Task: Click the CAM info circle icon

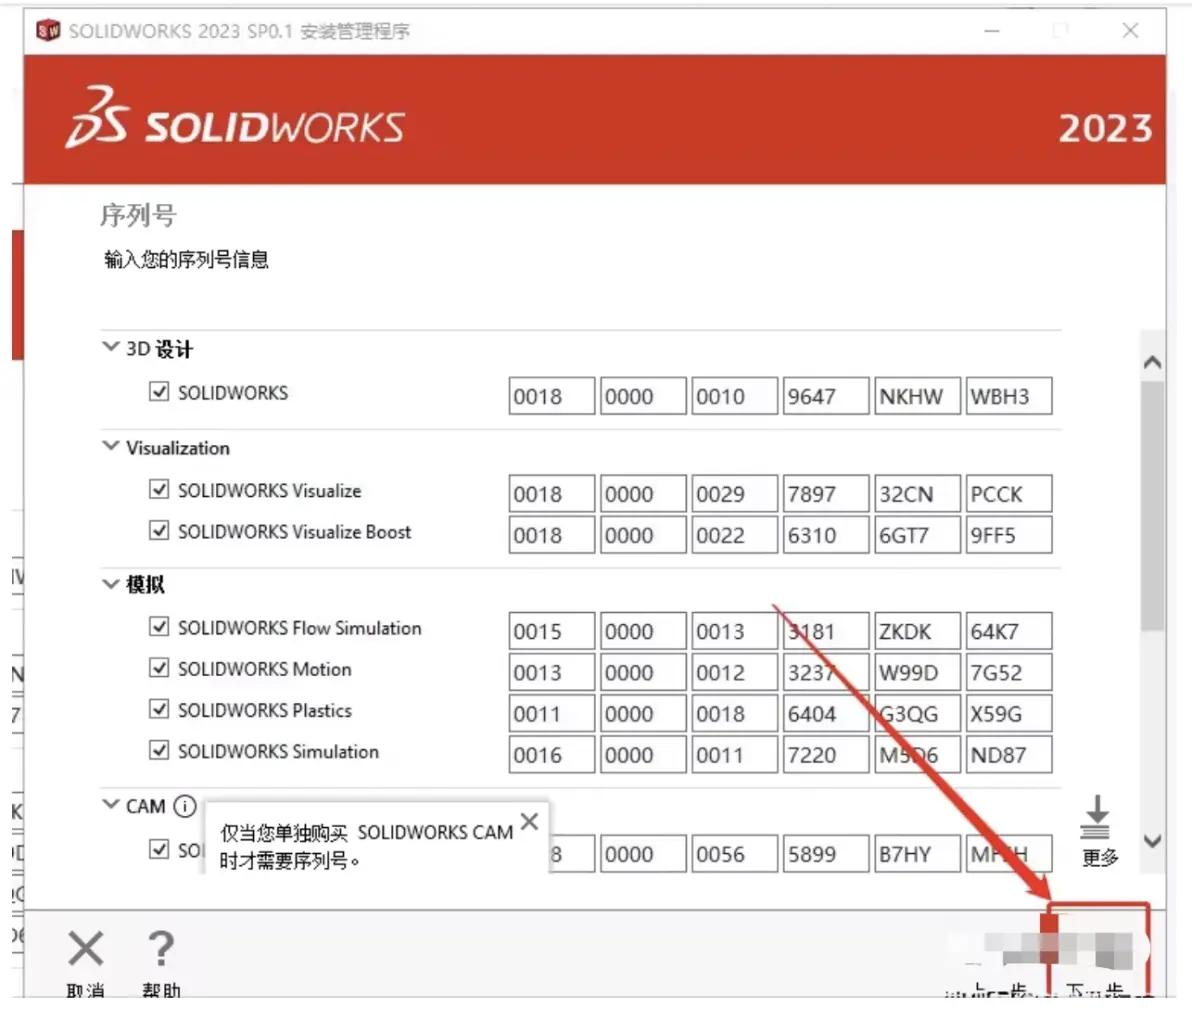Action: tap(185, 806)
